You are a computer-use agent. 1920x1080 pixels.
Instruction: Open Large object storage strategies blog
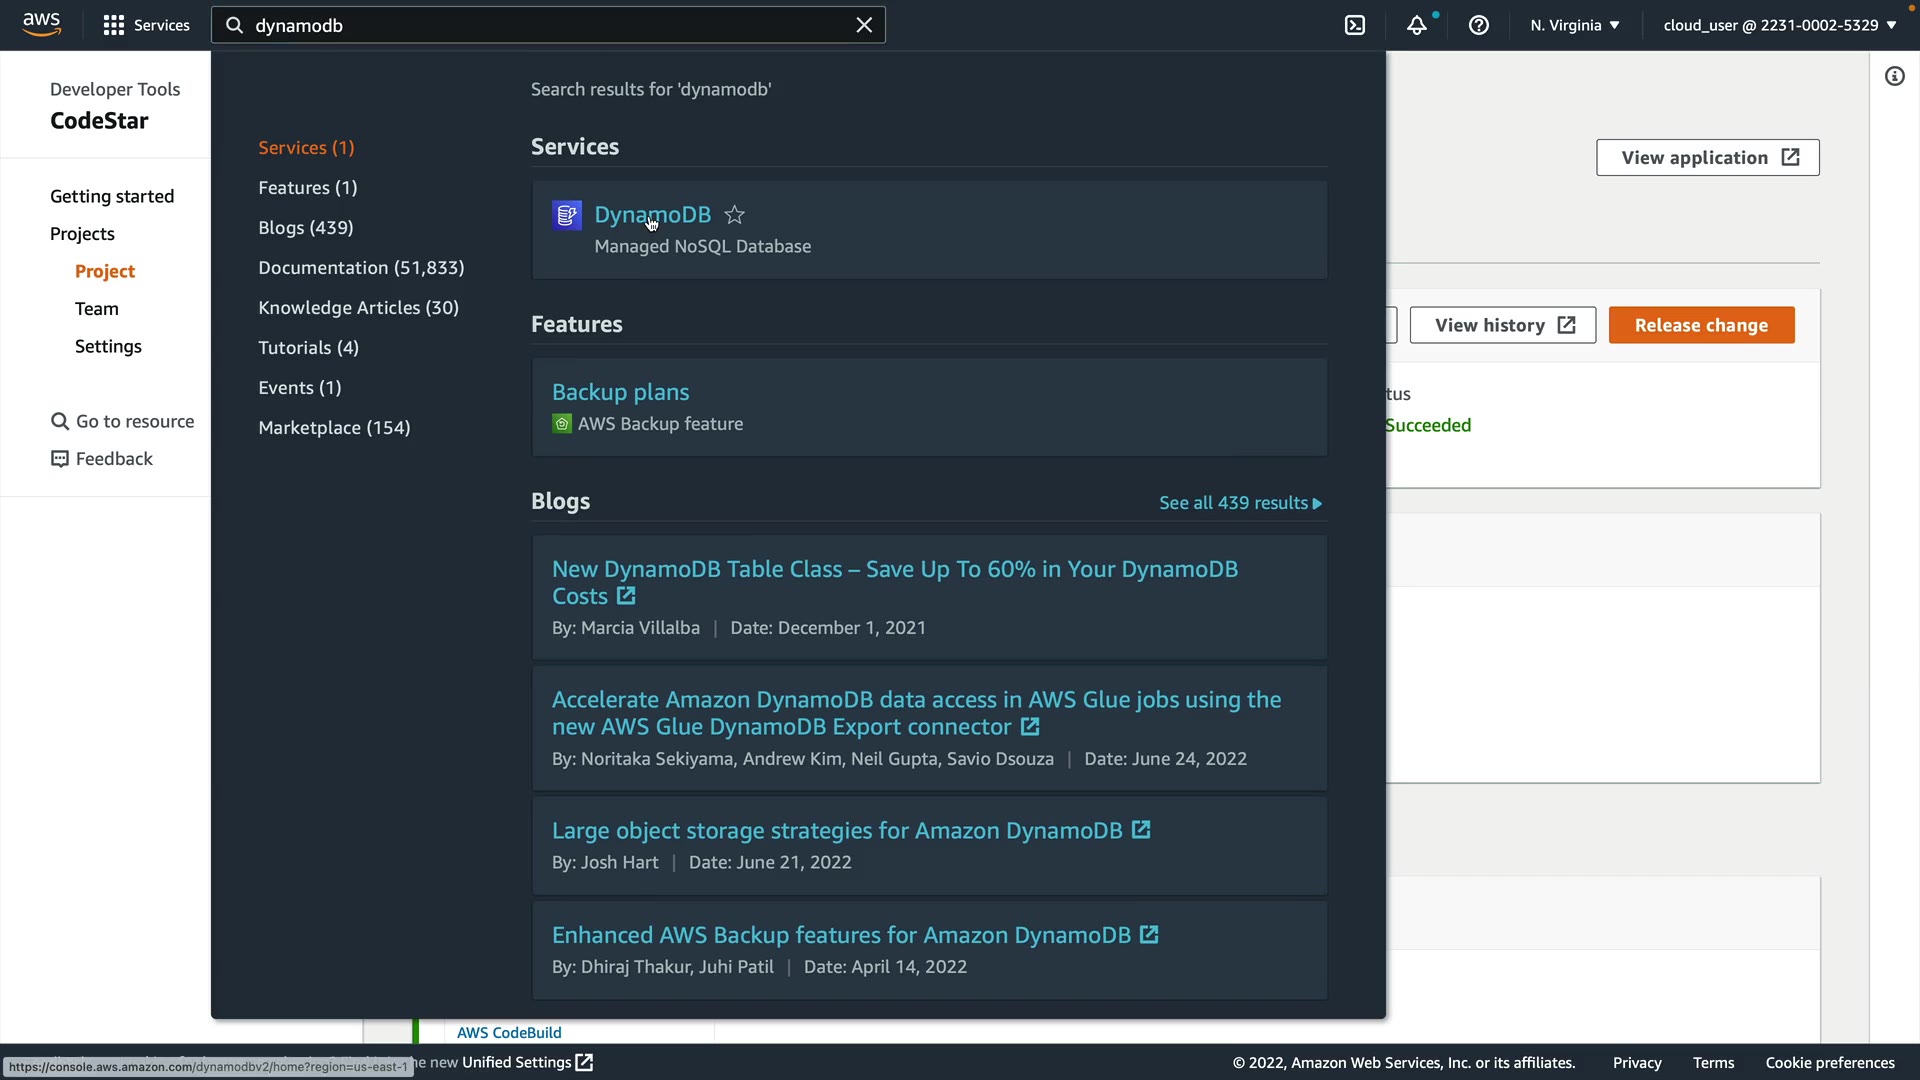click(837, 831)
